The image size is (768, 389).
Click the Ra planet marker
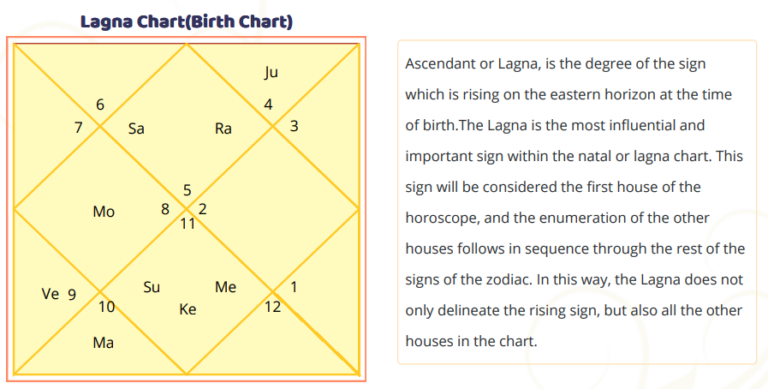(223, 128)
